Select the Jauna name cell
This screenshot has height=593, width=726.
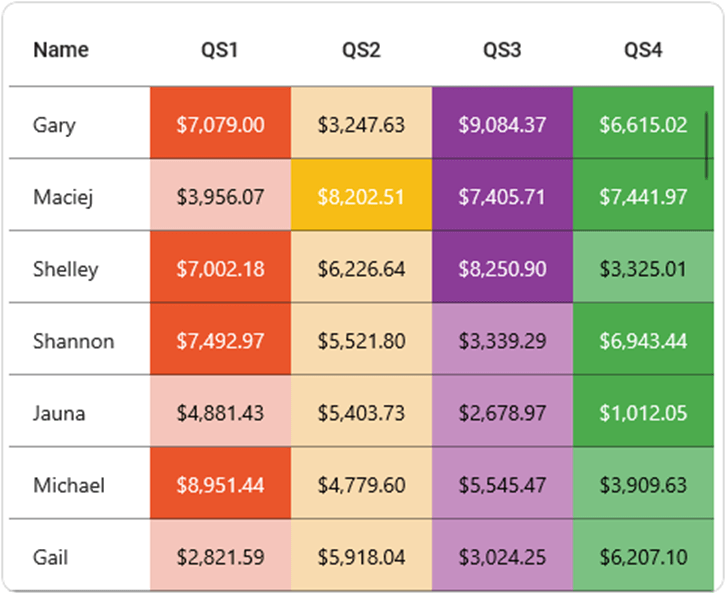point(59,413)
